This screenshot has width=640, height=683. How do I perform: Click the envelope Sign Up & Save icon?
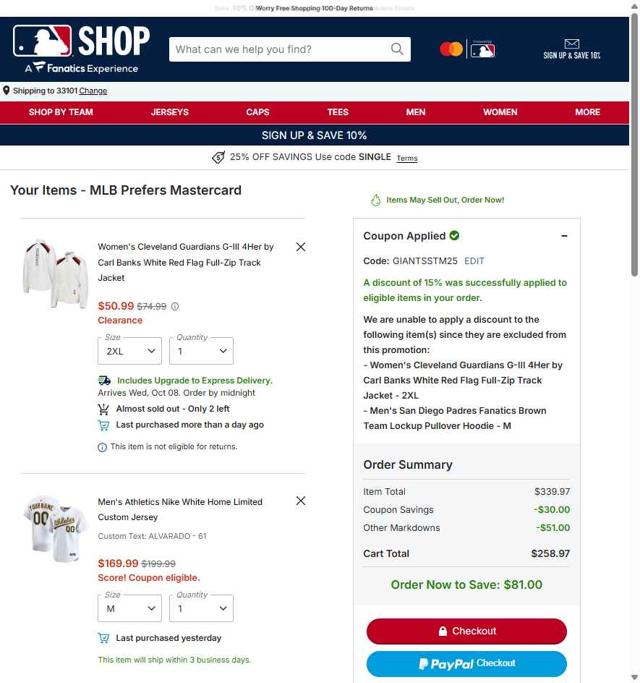(x=572, y=44)
